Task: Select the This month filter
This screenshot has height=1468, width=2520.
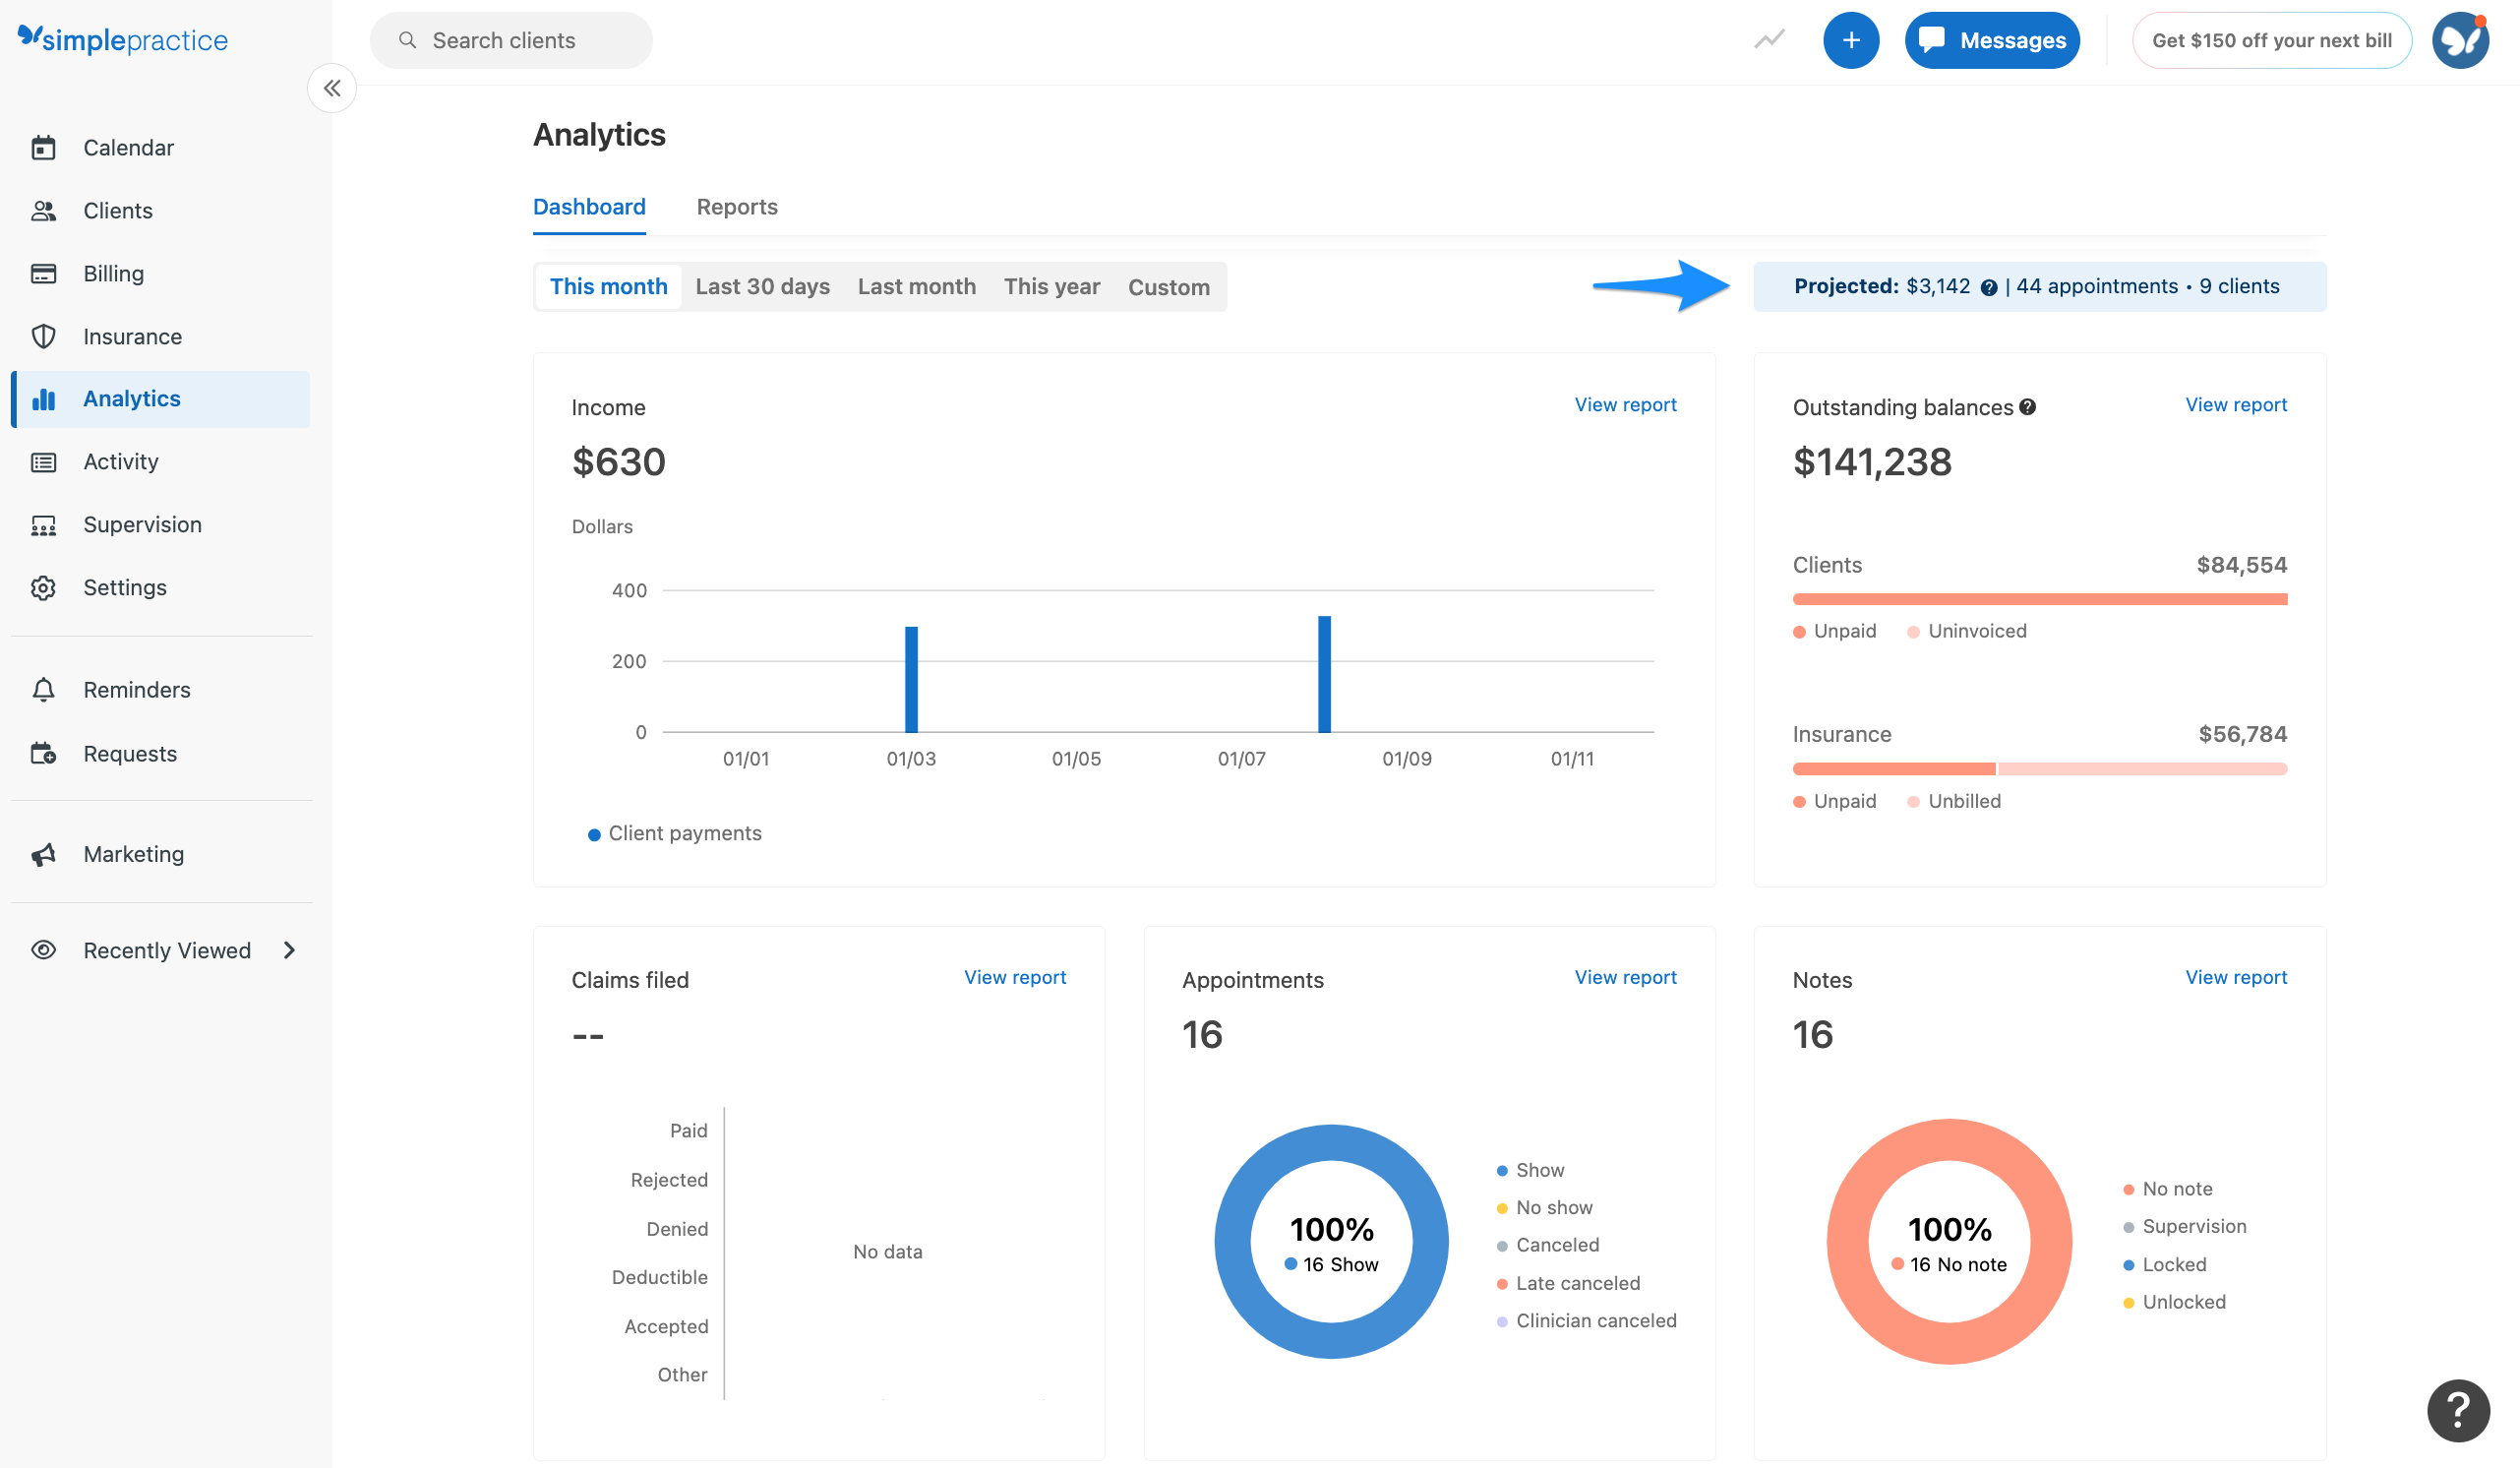Action: (x=608, y=286)
